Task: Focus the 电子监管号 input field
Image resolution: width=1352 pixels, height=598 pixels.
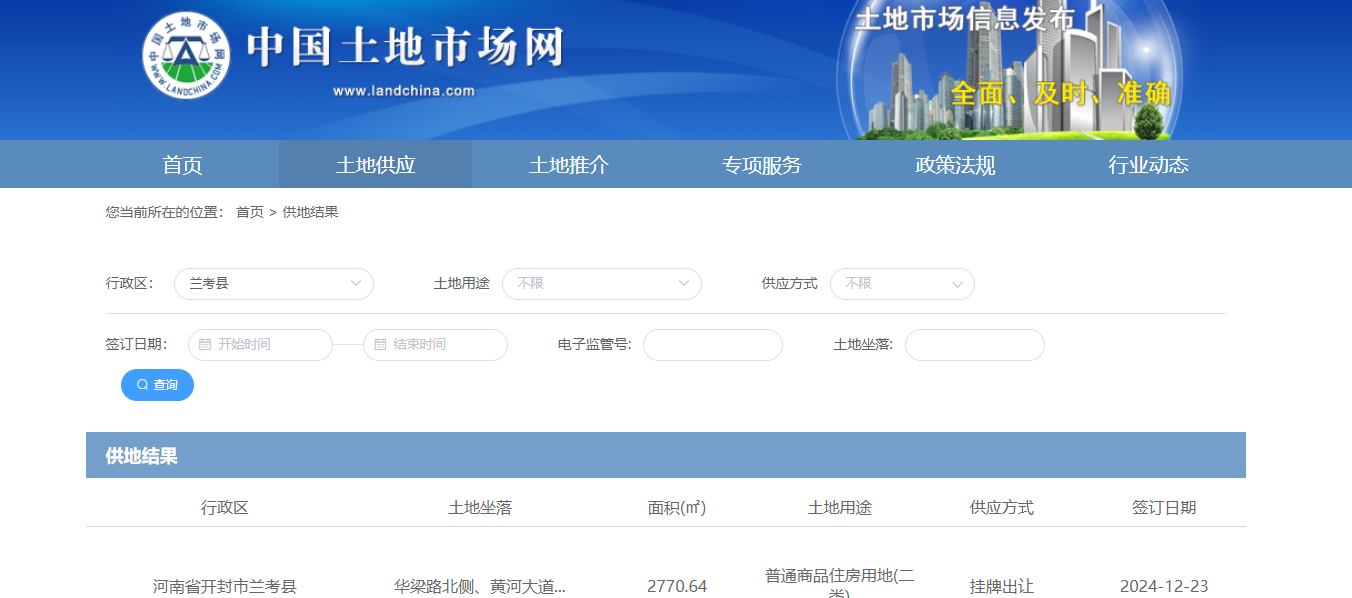Action: click(x=712, y=345)
